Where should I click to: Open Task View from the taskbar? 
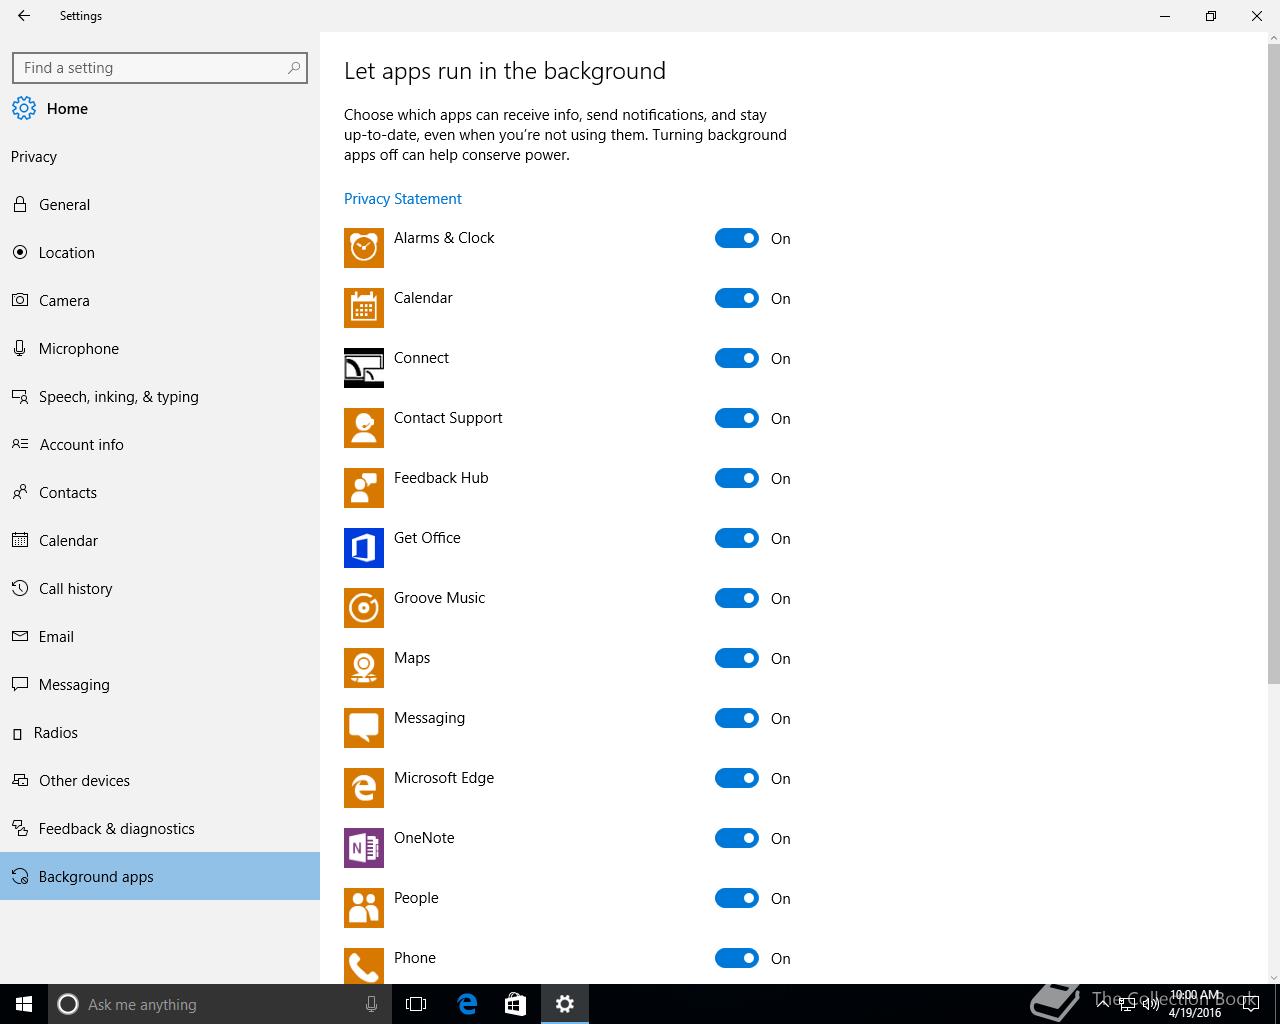coord(416,1004)
